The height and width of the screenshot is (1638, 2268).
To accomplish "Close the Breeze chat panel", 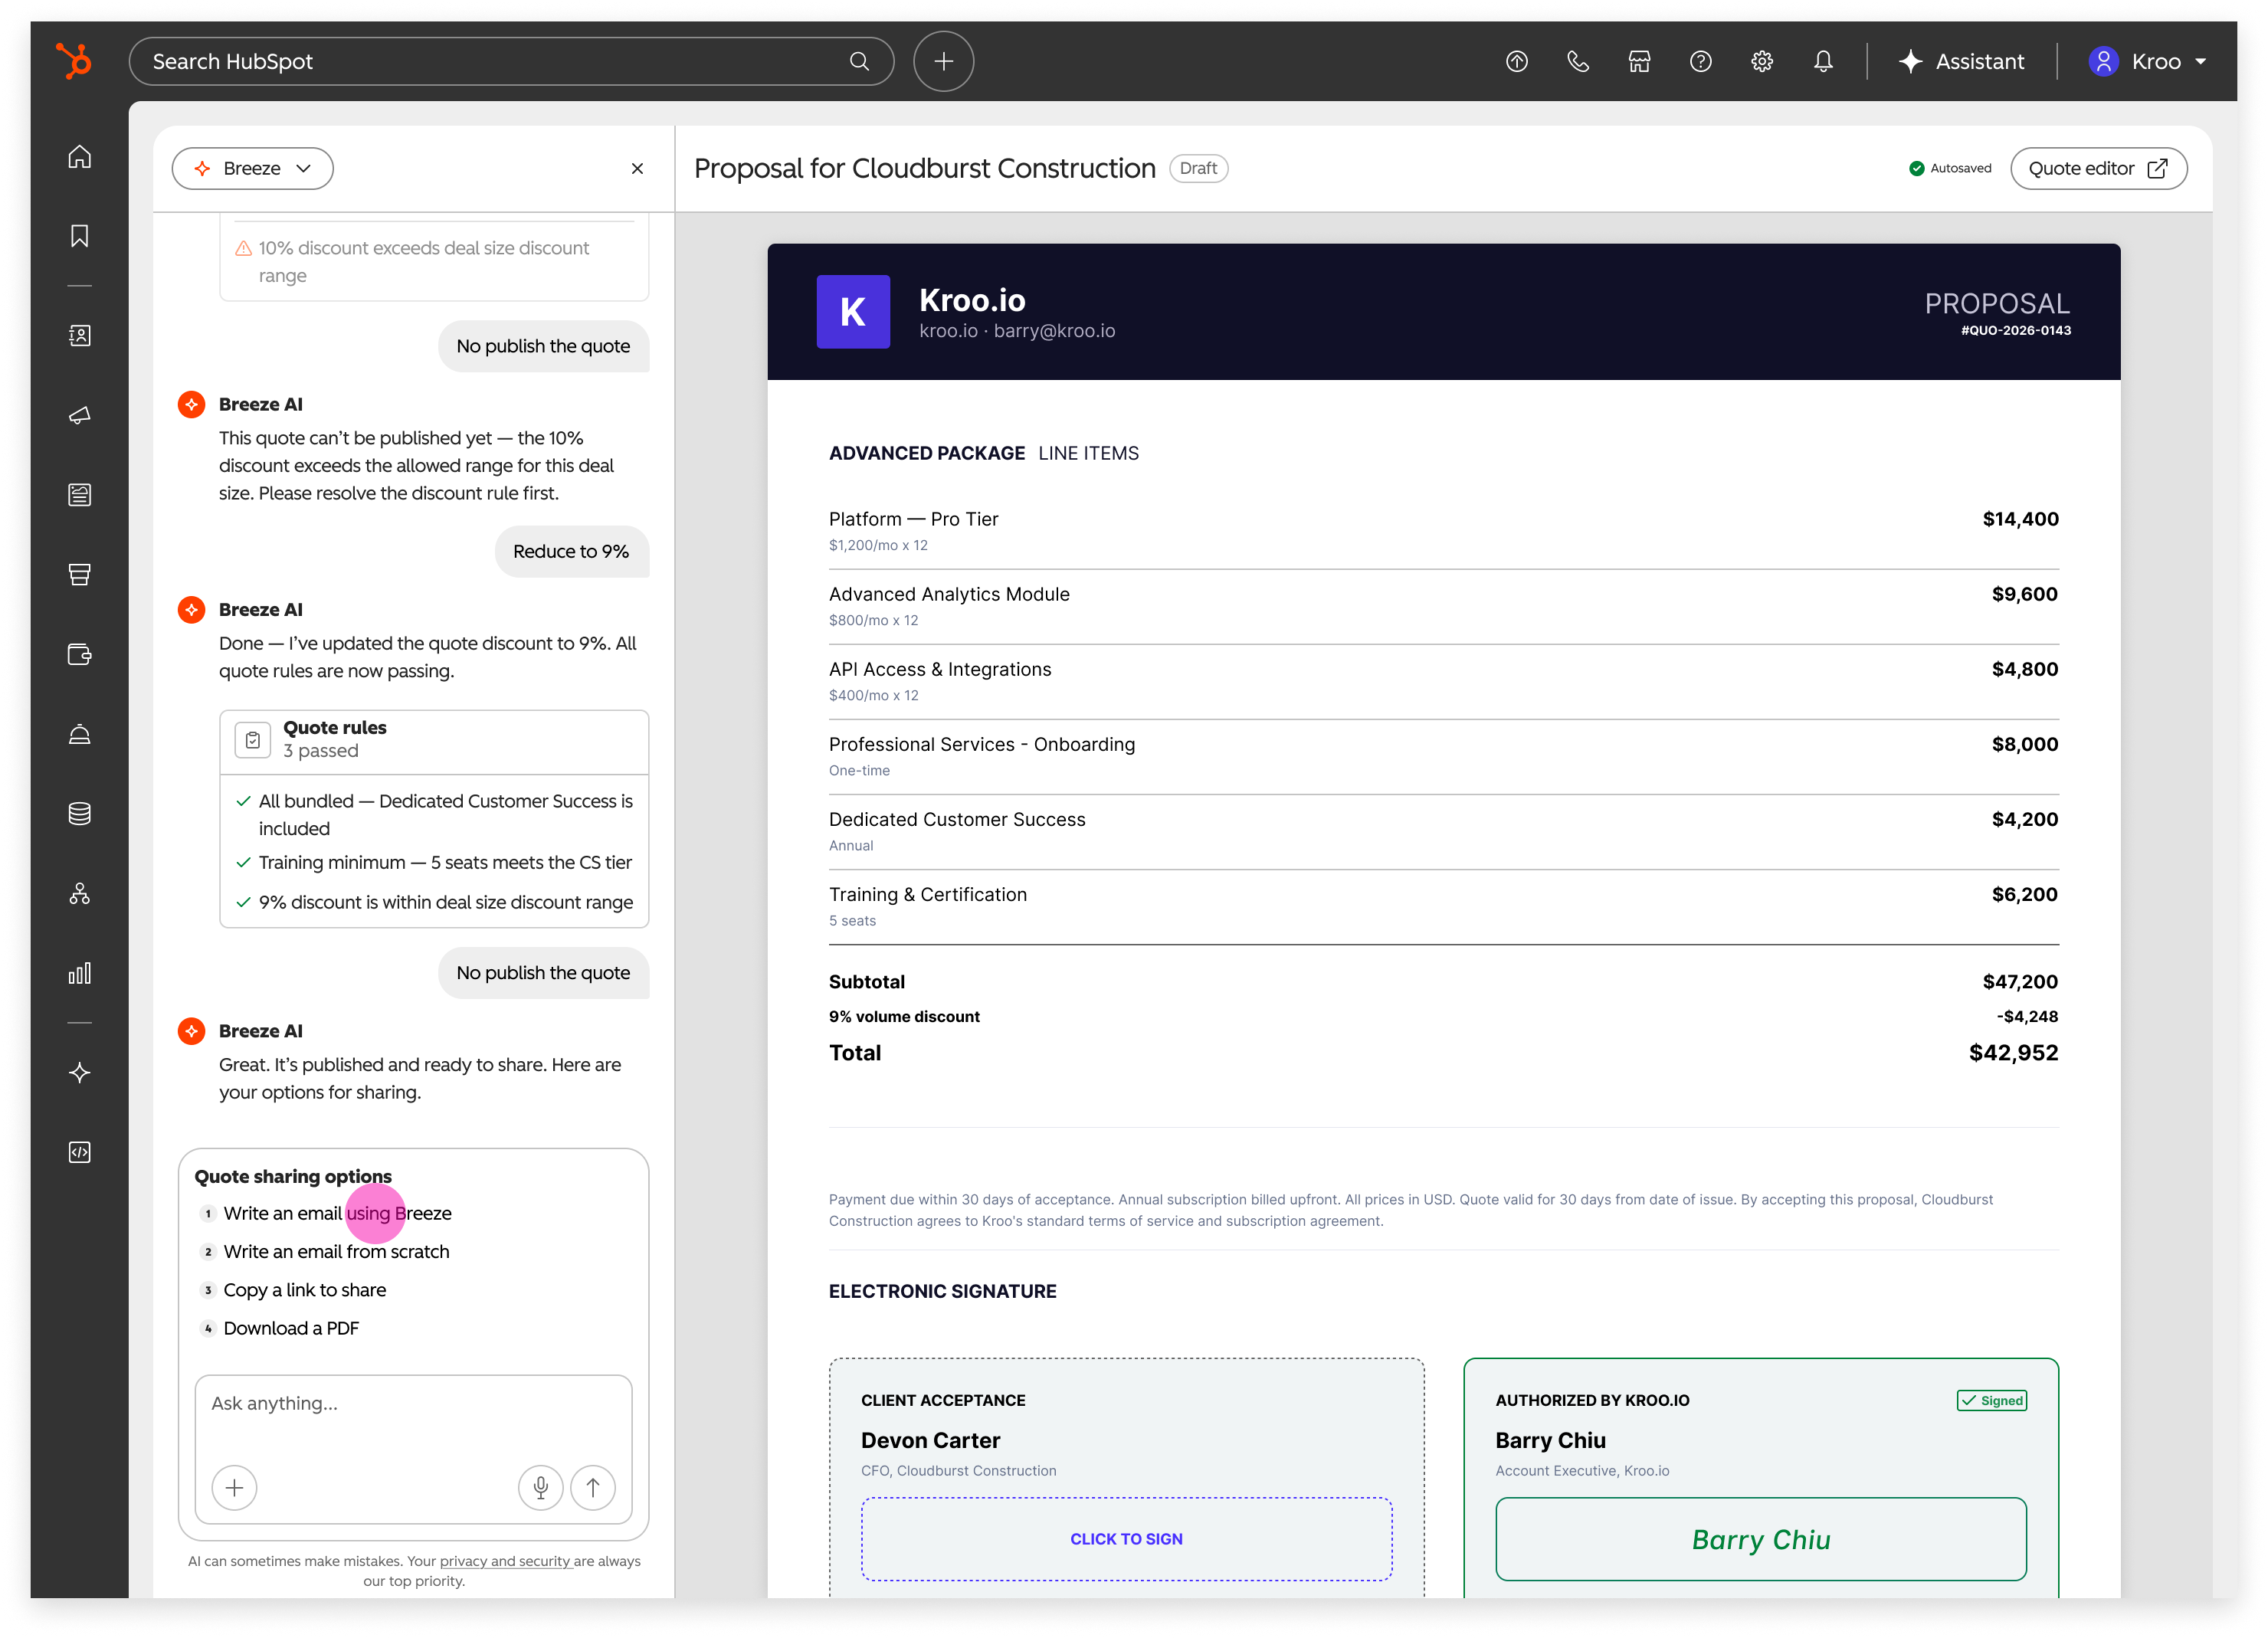I will coord(637,168).
